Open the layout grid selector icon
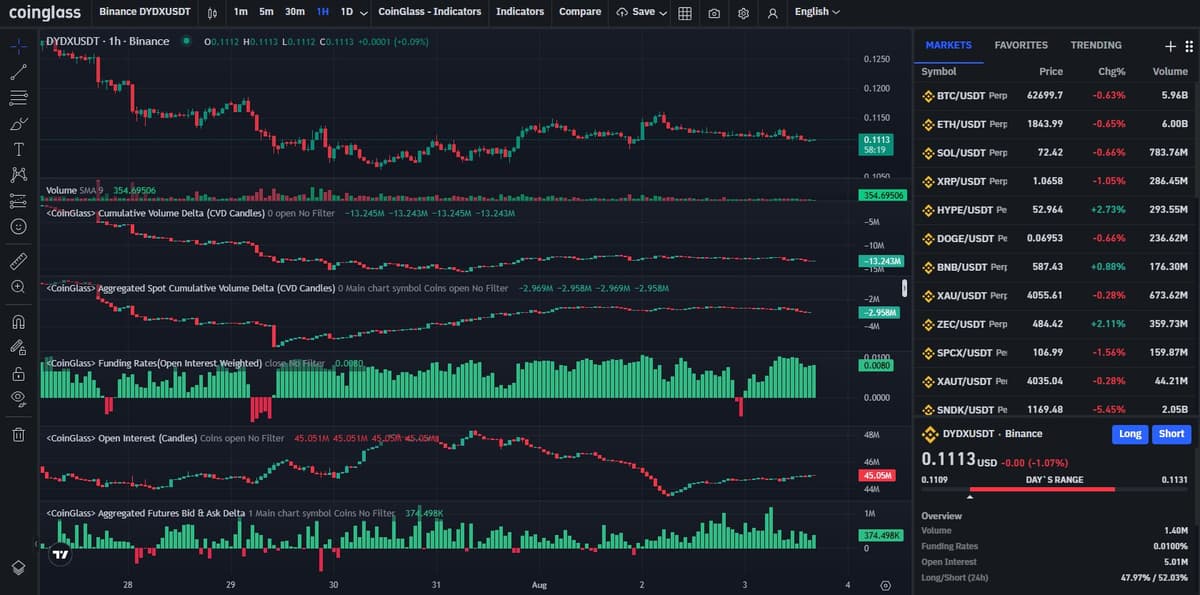Screen dimensions: 1200x595 click(x=685, y=12)
